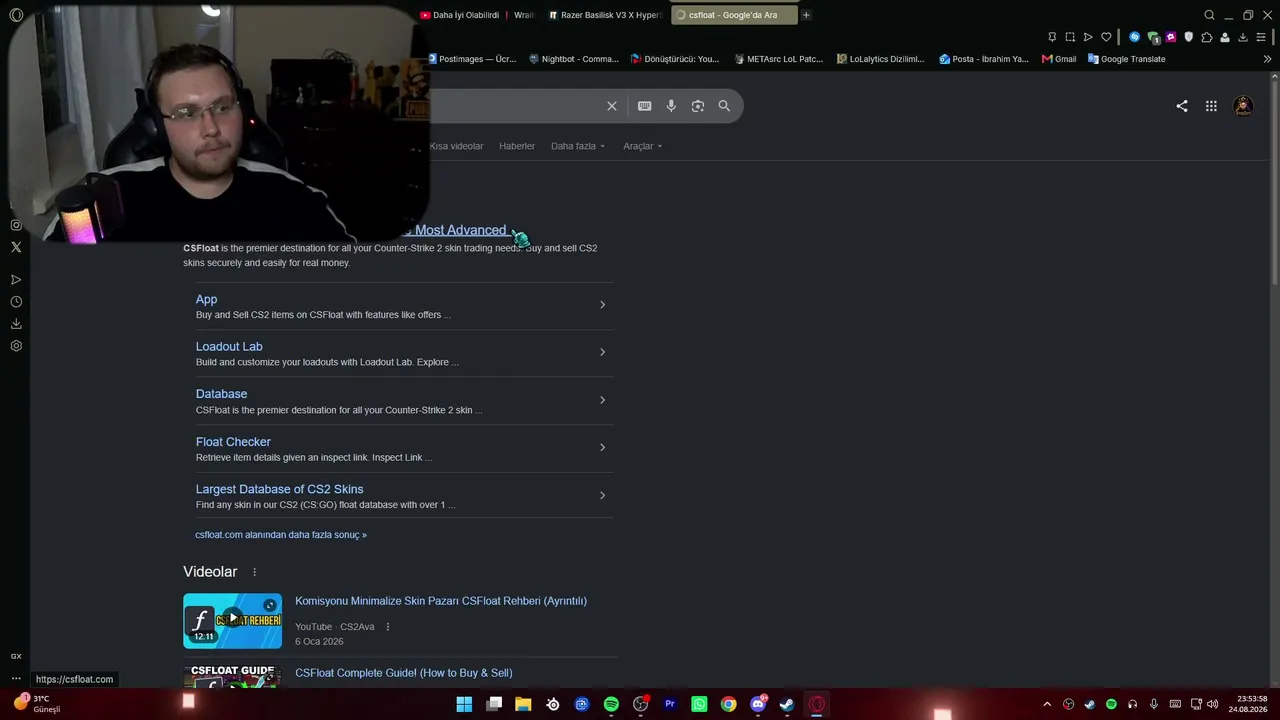Screen dimensions: 1280x720
Task: Open Google Chrome from the taskbar
Action: click(x=729, y=704)
